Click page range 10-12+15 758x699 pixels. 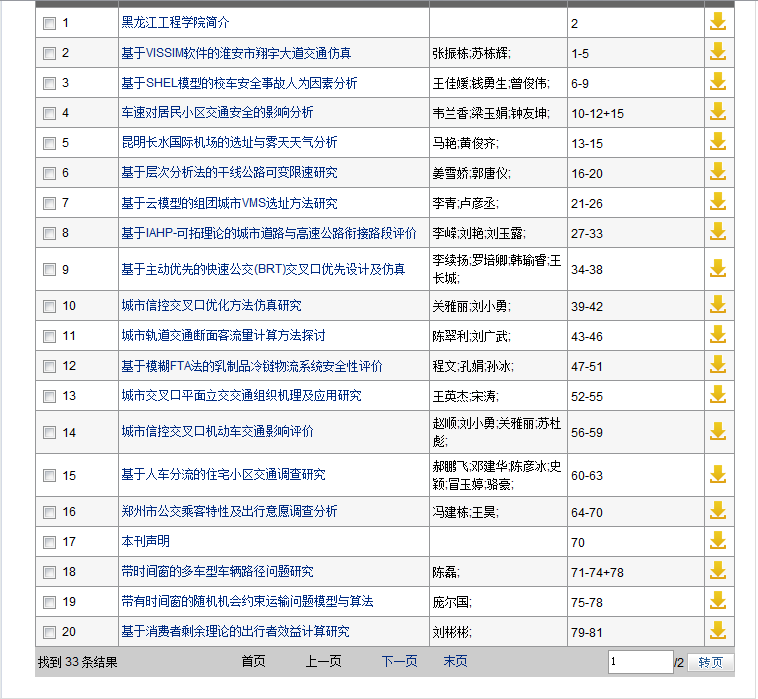598,114
